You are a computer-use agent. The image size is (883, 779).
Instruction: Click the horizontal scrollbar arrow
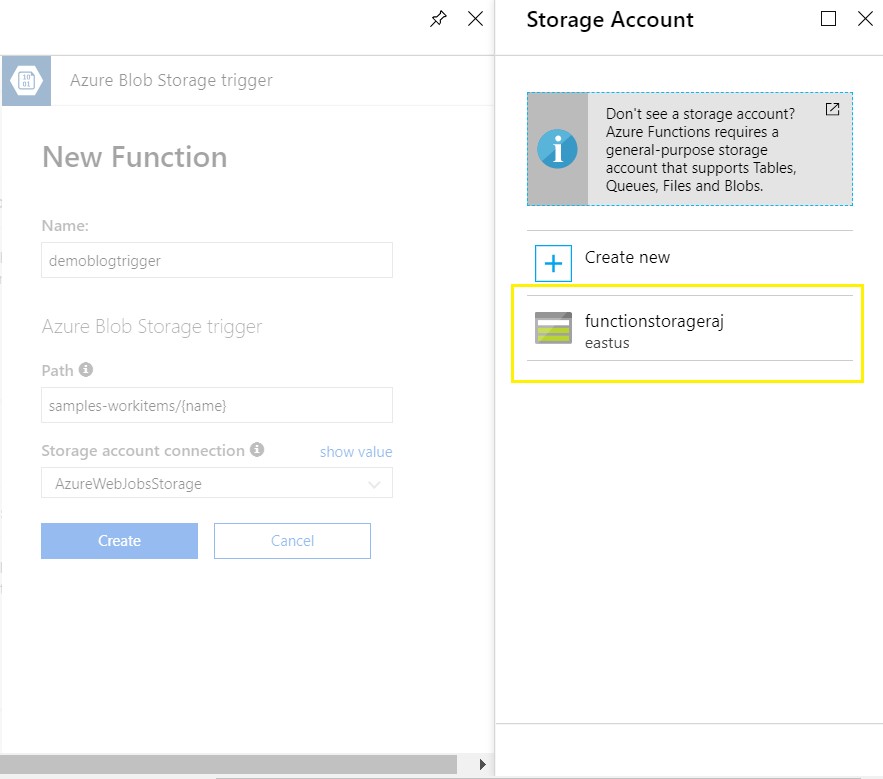(x=483, y=763)
